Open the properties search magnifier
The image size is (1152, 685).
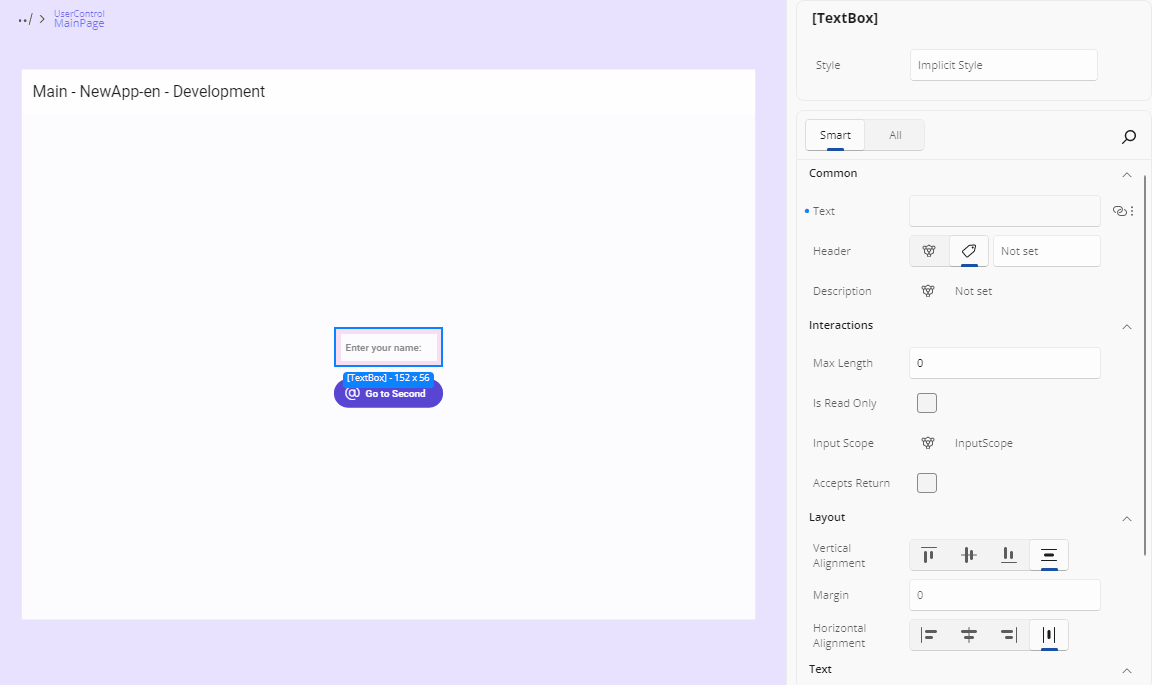point(1129,136)
